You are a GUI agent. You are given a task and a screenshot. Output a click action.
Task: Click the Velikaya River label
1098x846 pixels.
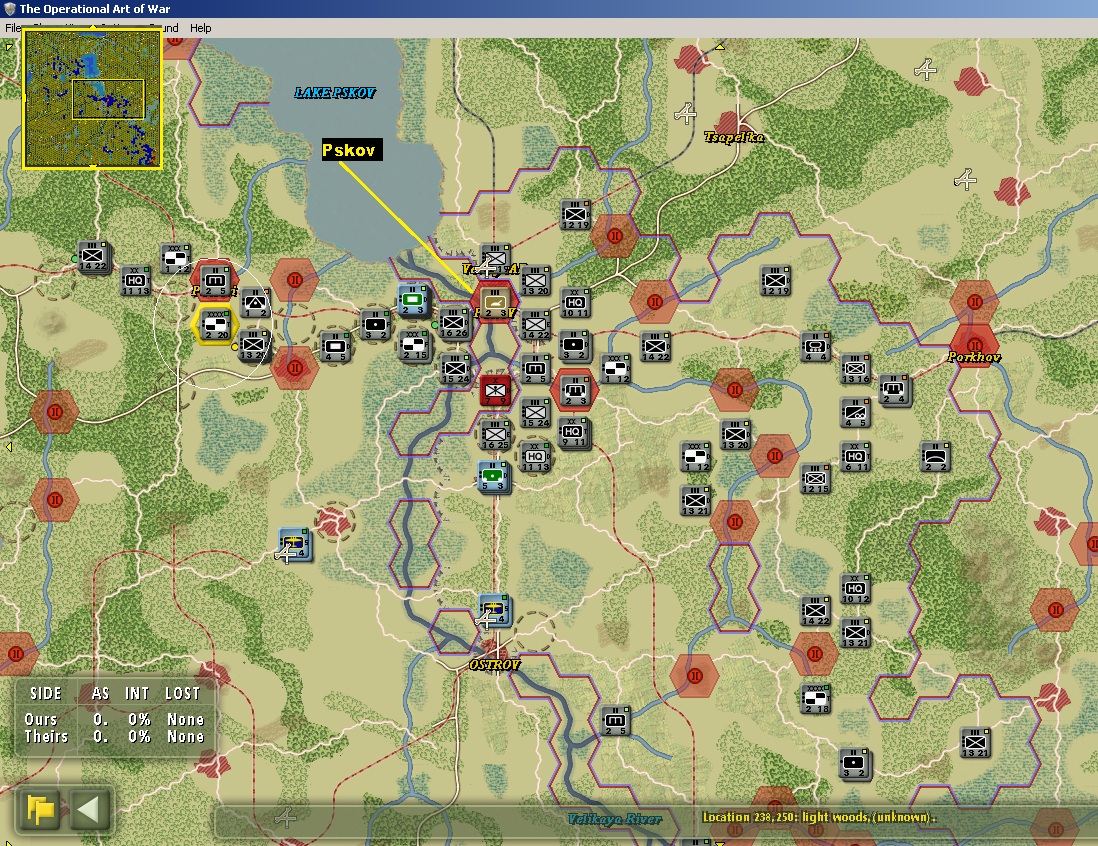[x=614, y=819]
